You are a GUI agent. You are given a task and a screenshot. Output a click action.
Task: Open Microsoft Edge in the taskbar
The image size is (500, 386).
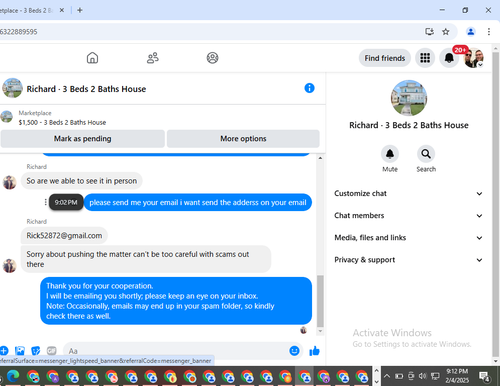pos(13,377)
